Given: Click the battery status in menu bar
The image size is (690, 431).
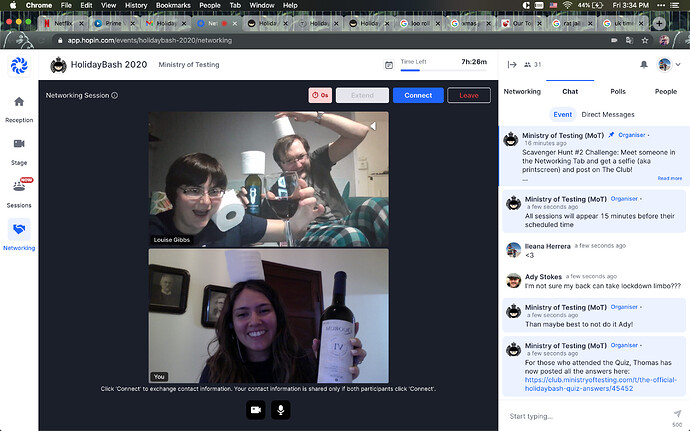Looking at the screenshot, I should pyautogui.click(x=590, y=5).
